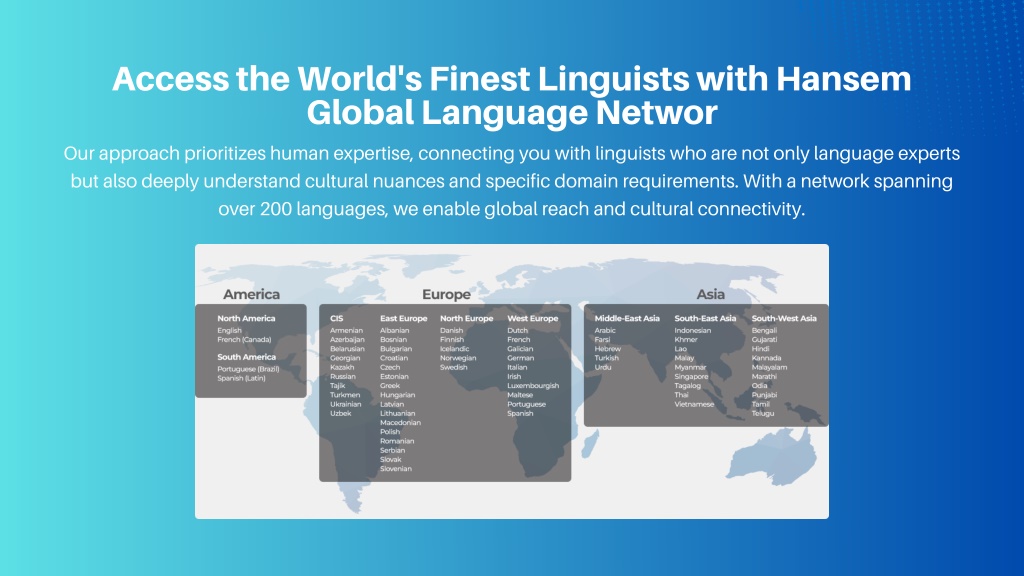Select the 'North America' subheading
The height and width of the screenshot is (576, 1024).
click(x=246, y=319)
